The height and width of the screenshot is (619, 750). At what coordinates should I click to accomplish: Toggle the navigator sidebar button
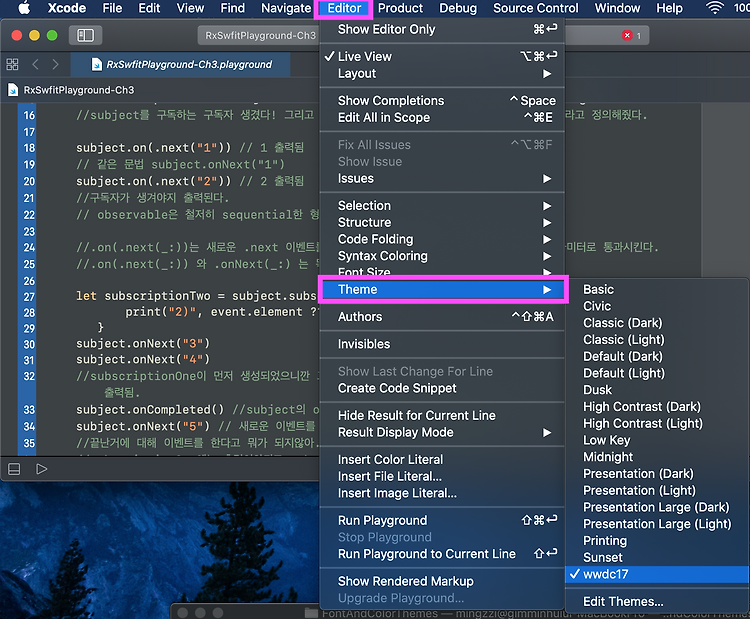[x=86, y=35]
